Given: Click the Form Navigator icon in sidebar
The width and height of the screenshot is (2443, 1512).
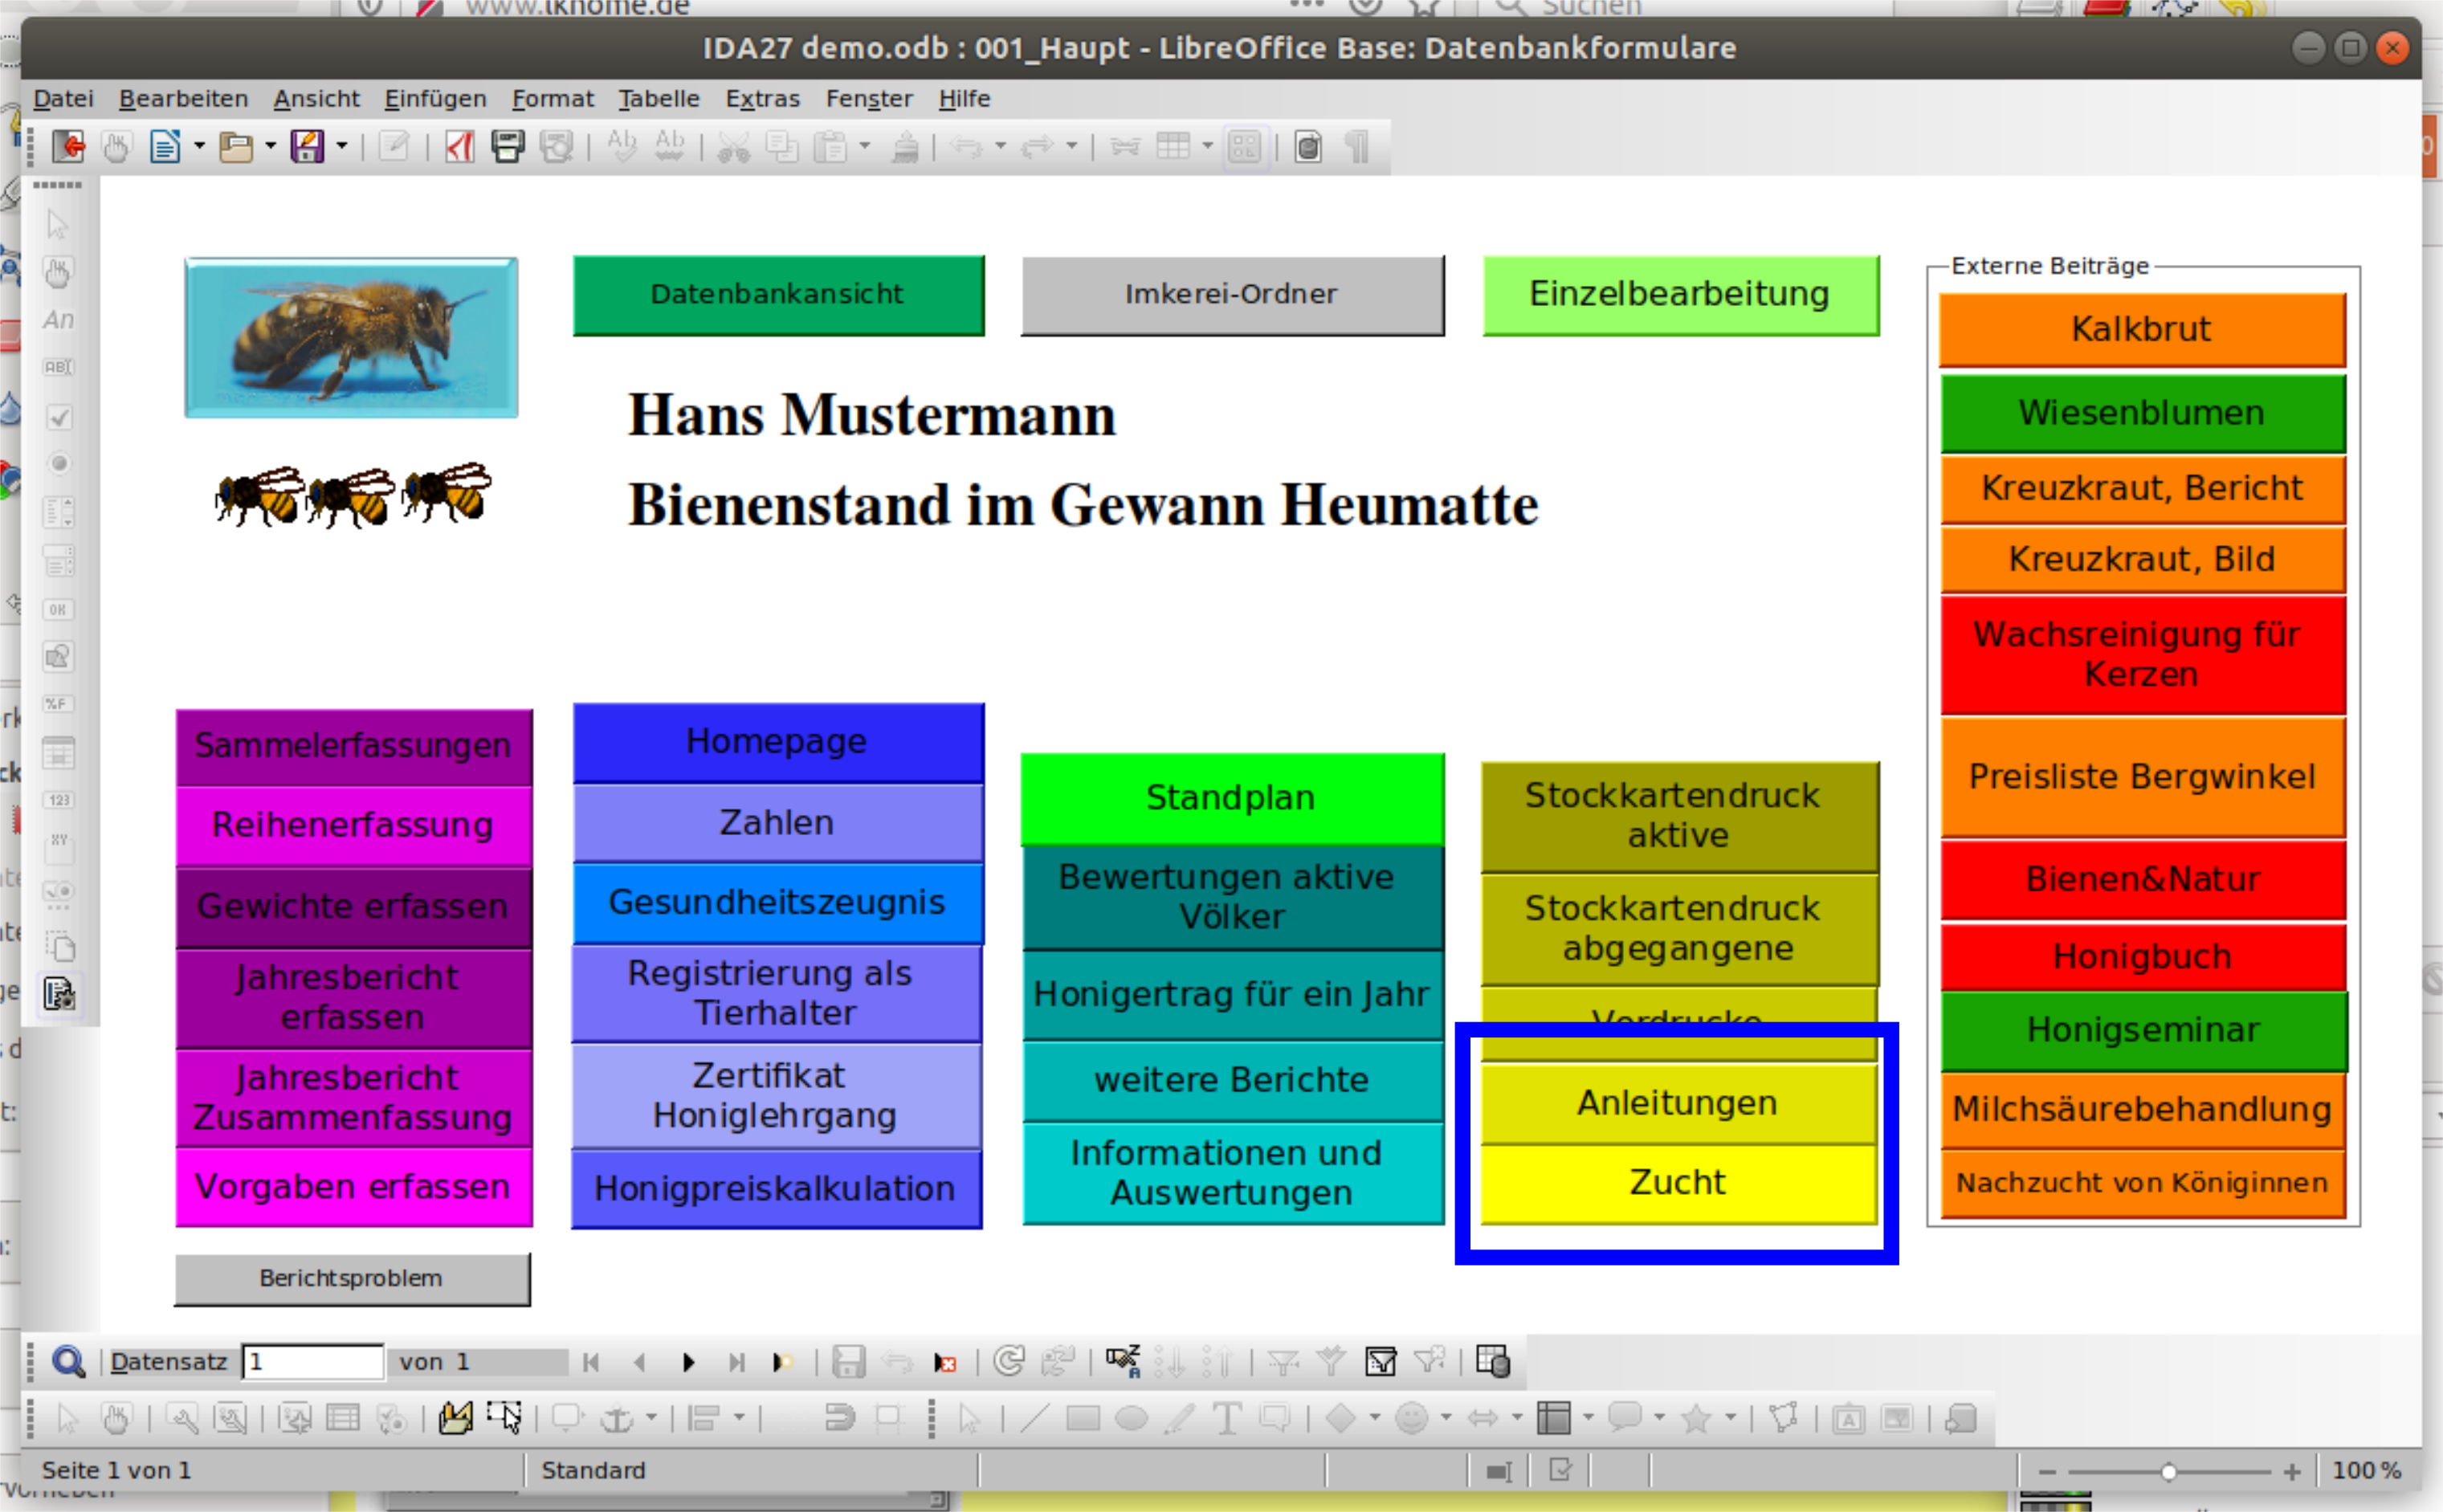Looking at the screenshot, I should (x=59, y=994).
